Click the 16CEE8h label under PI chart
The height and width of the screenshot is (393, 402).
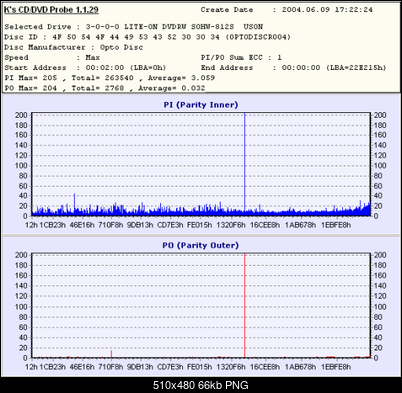[x=265, y=225]
